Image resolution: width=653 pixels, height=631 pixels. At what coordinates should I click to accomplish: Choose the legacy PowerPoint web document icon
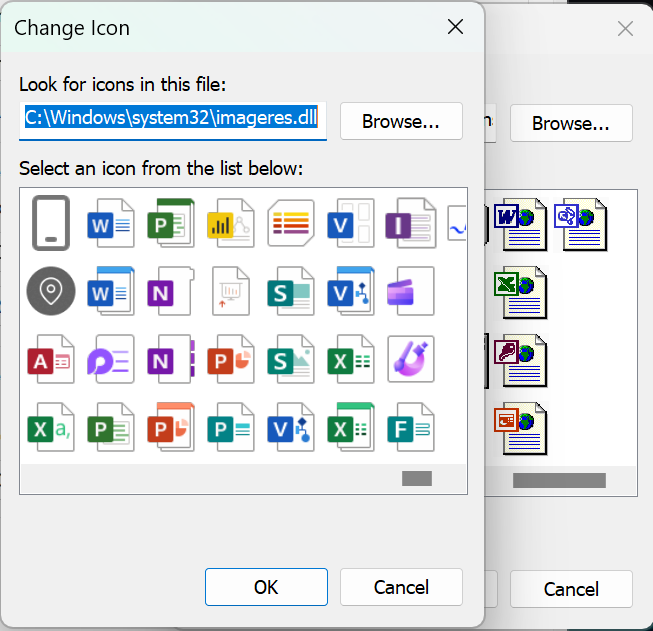[x=520, y=427]
